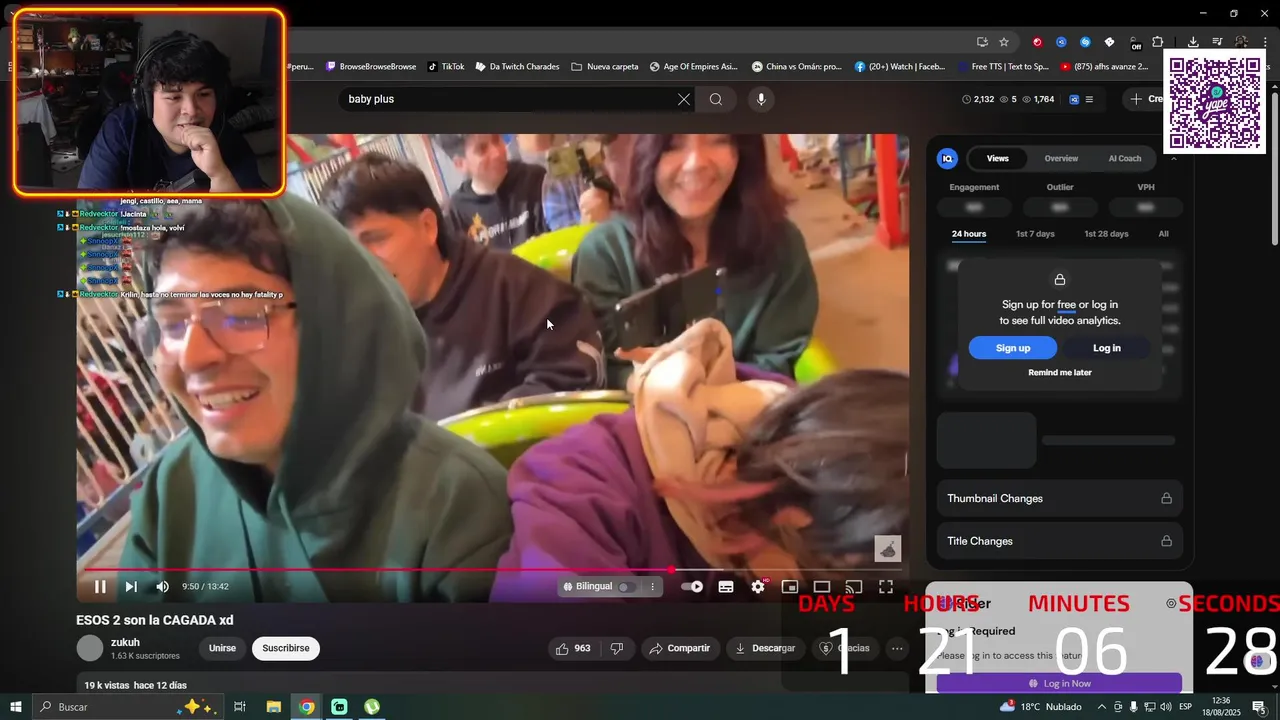Viewport: 1280px width, 720px height.
Task: Click the Log in button in the vidIQ panel
Action: click(1107, 348)
